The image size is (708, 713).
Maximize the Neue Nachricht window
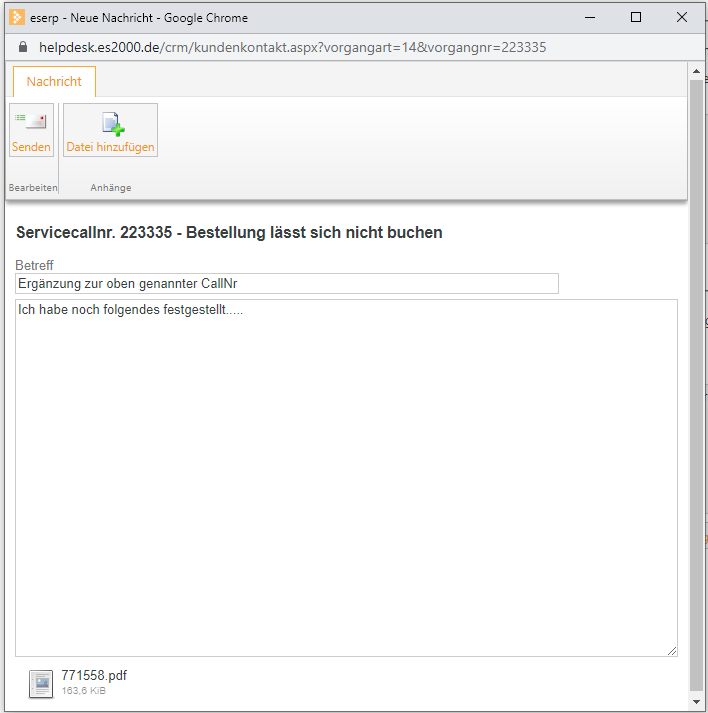[x=636, y=17]
